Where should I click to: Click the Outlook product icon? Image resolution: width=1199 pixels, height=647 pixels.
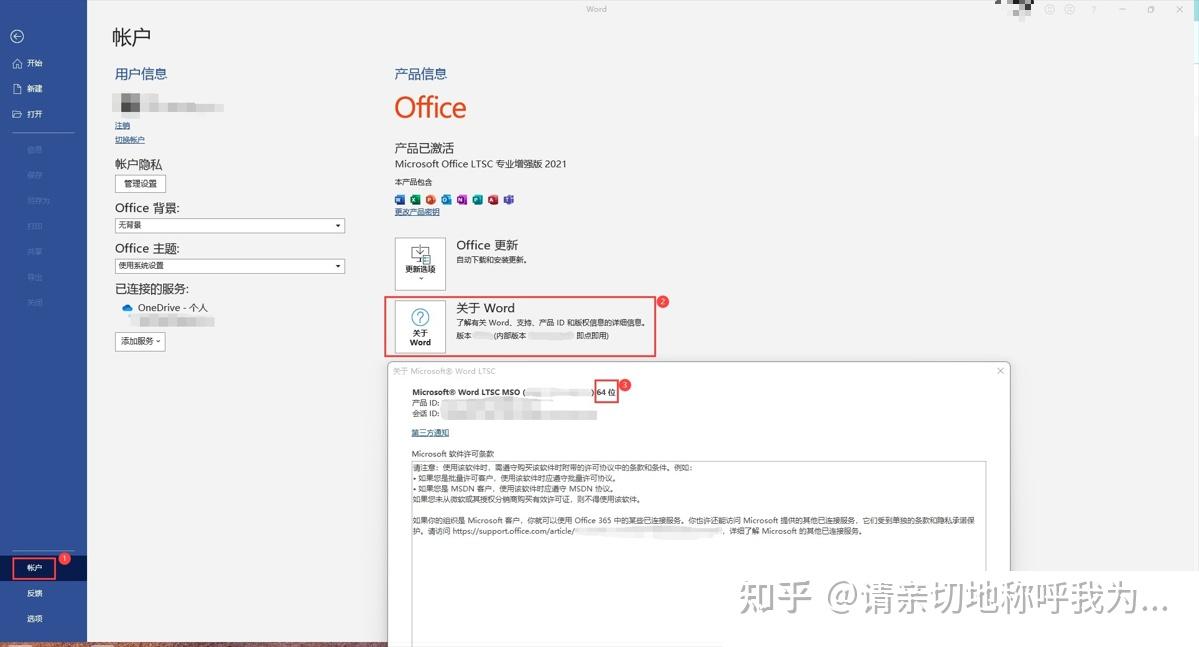pos(446,200)
